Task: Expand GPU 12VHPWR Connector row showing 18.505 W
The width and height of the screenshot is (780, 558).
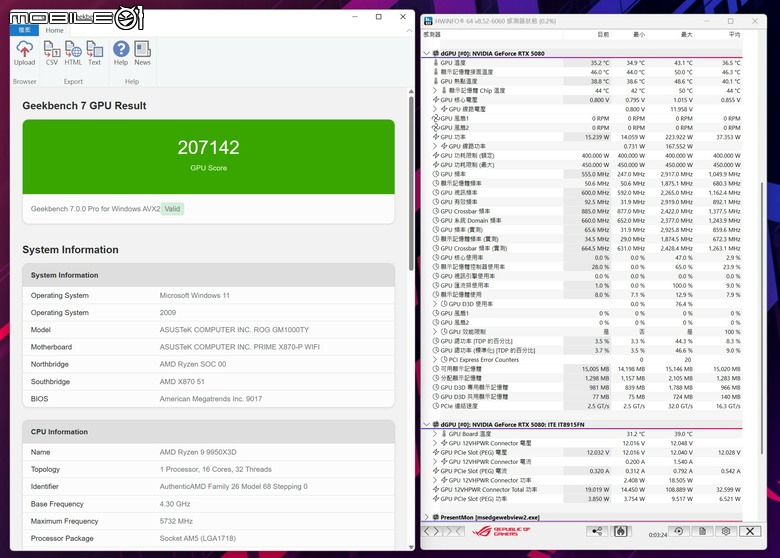Action: 435,480
